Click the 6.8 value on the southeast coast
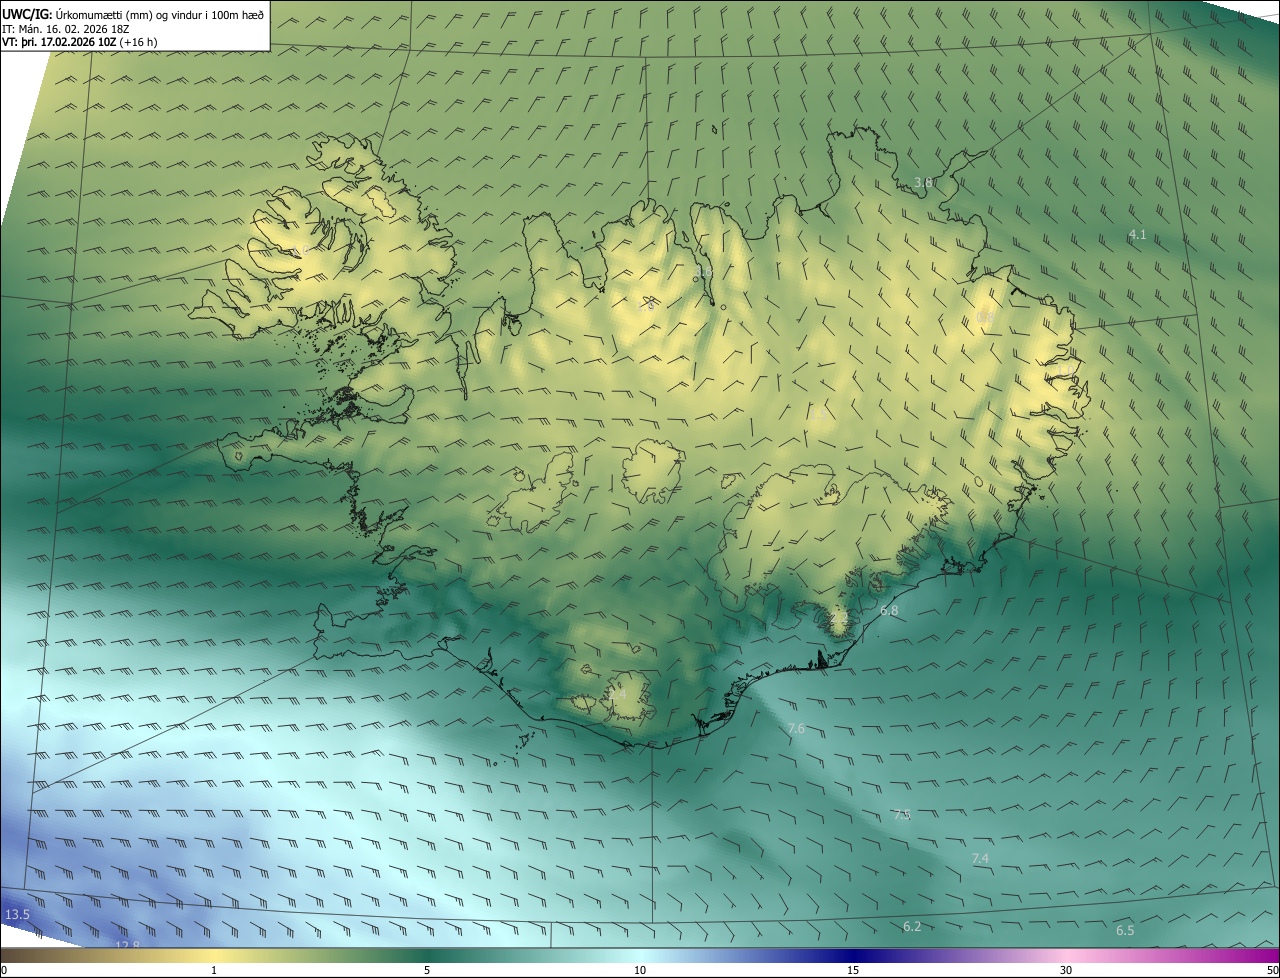 [x=889, y=610]
